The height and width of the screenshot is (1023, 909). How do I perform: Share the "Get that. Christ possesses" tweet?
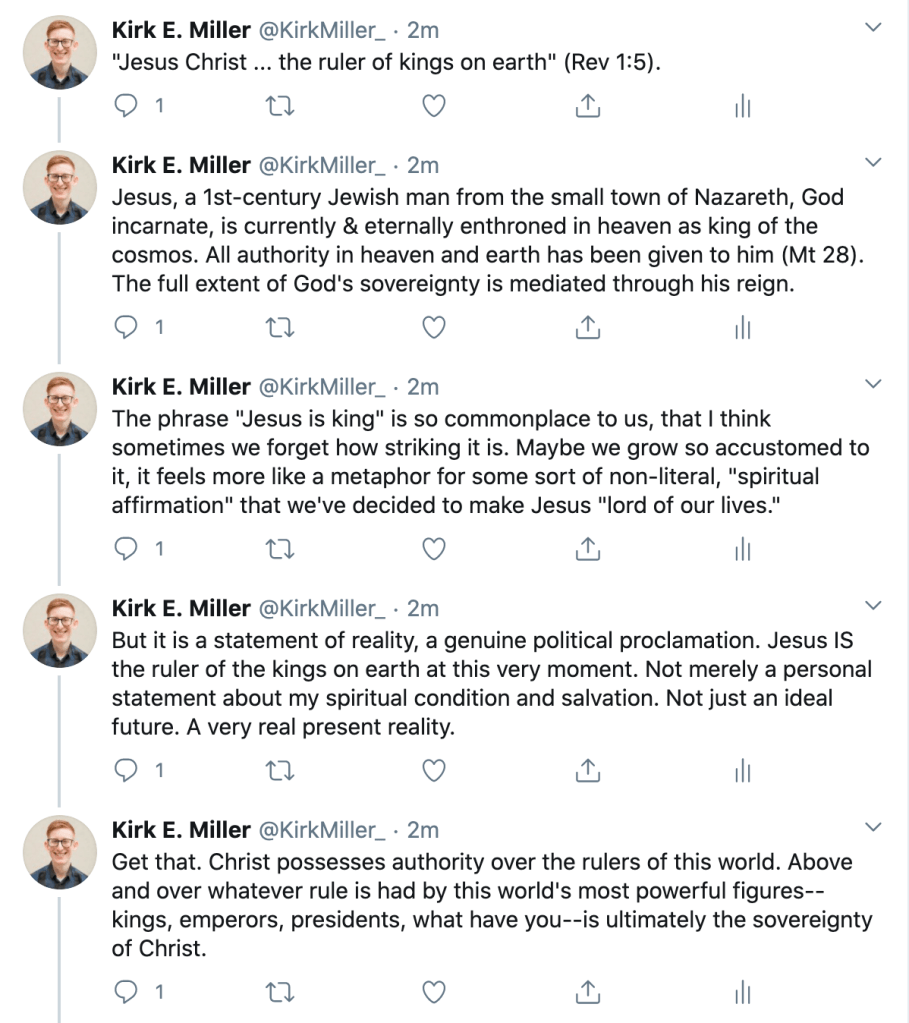[588, 992]
